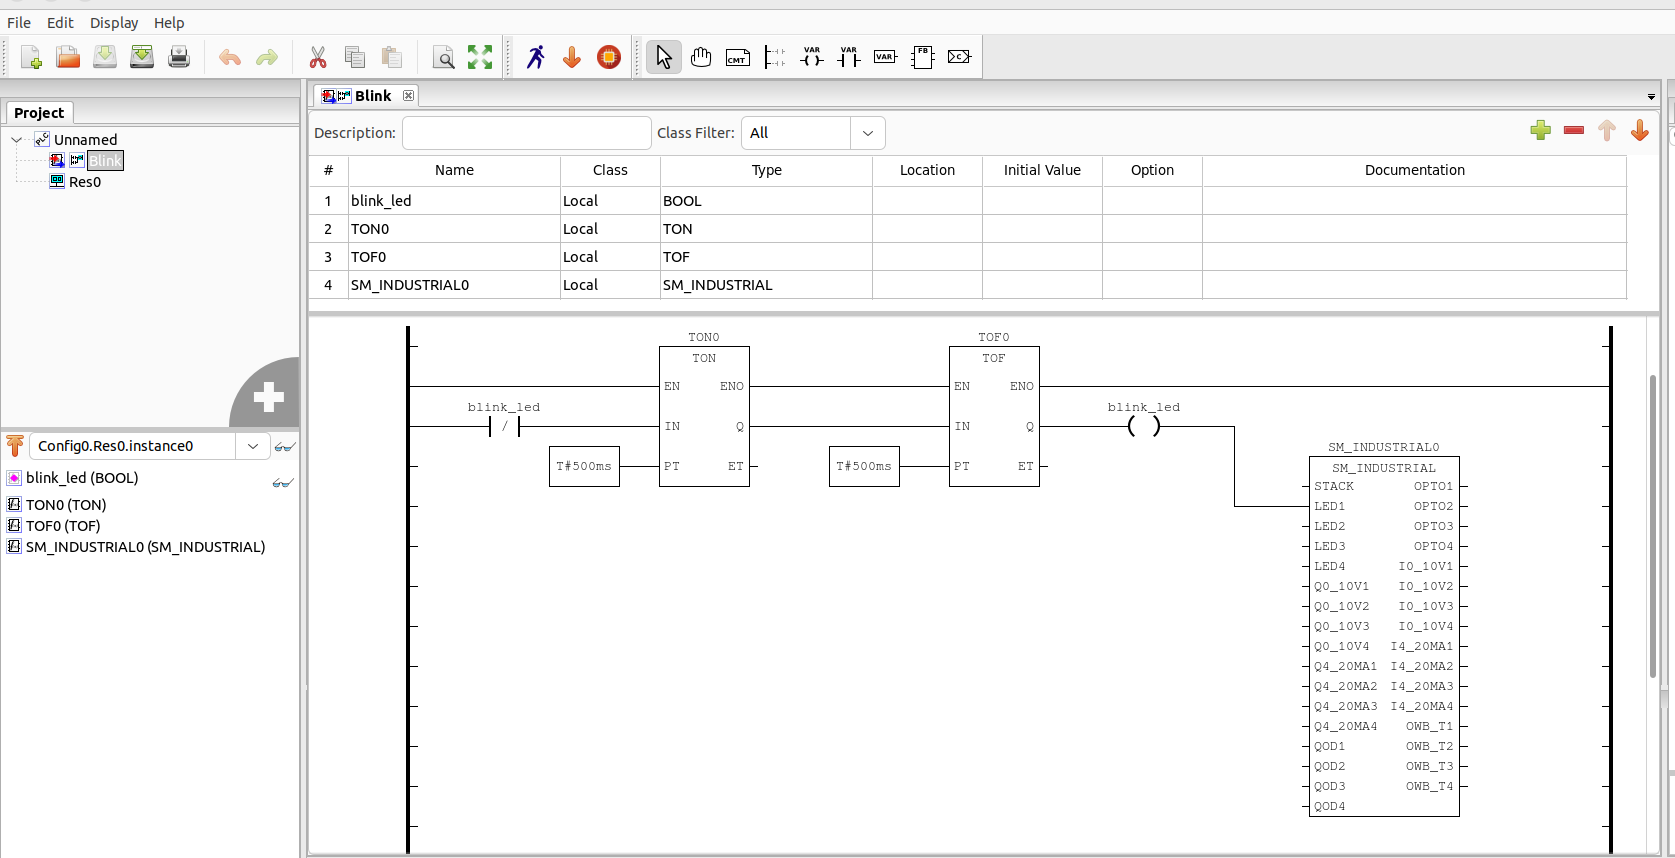
Task: Click the blink_led name cell in row 1
Action: [454, 201]
